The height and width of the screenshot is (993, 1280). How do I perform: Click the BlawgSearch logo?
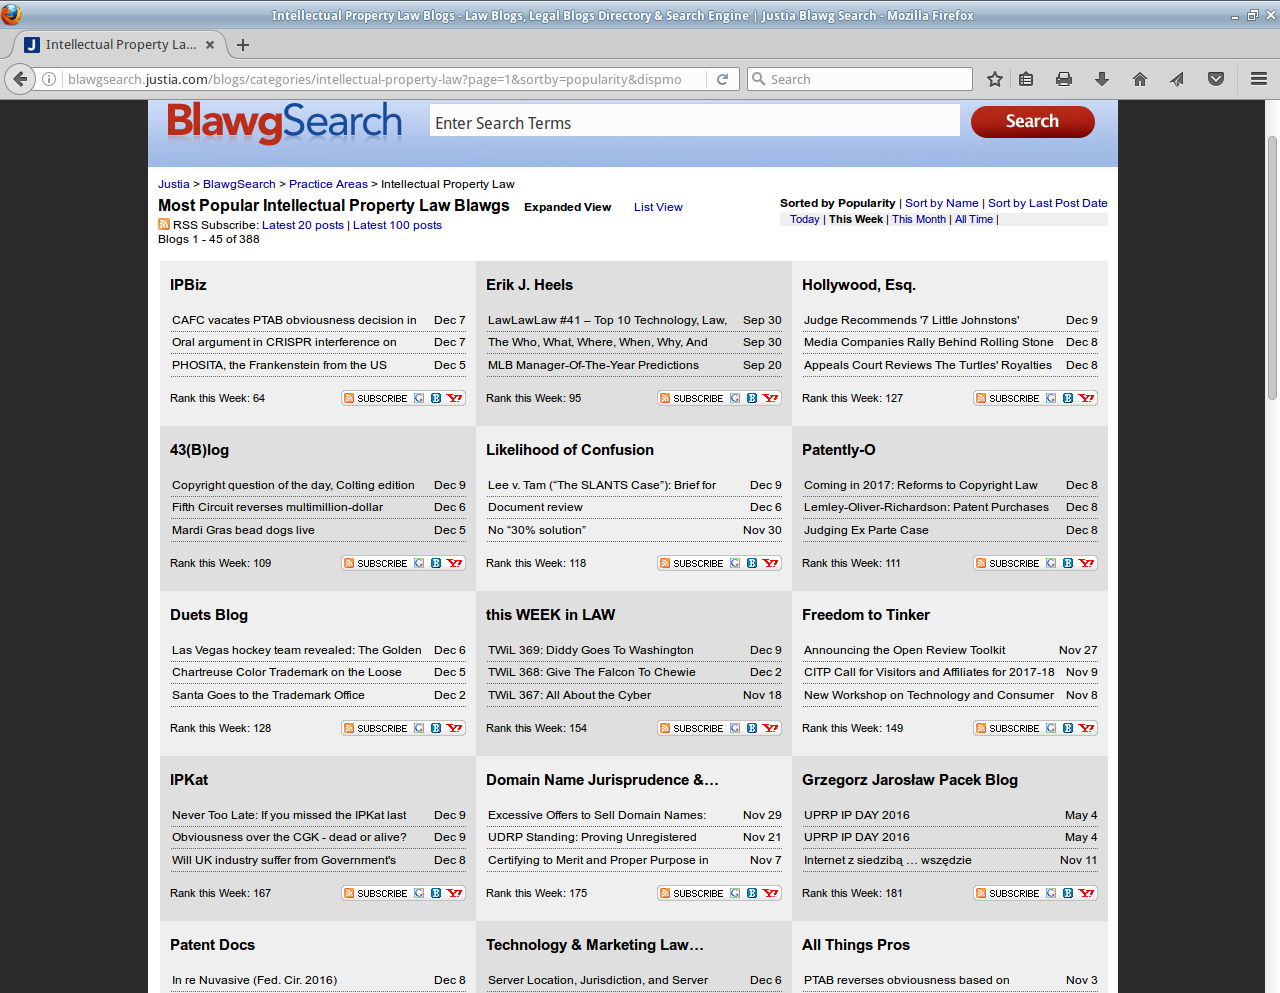click(284, 123)
